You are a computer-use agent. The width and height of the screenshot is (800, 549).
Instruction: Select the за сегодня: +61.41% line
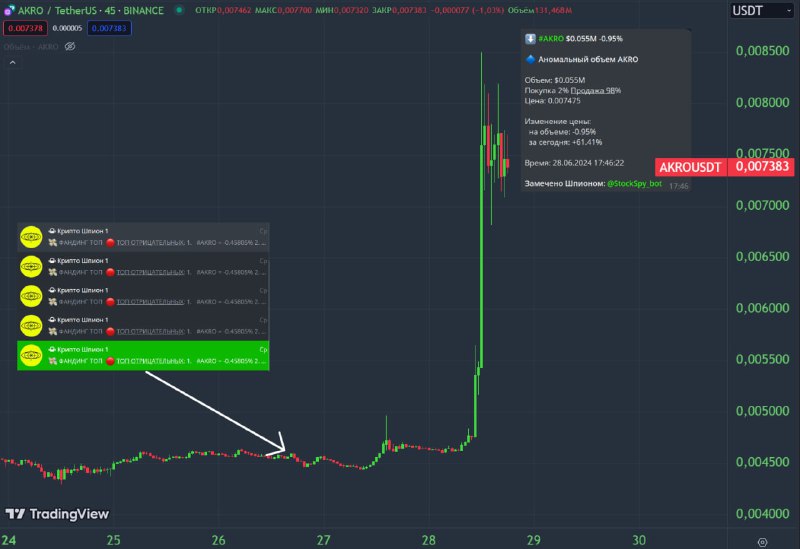click(565, 142)
